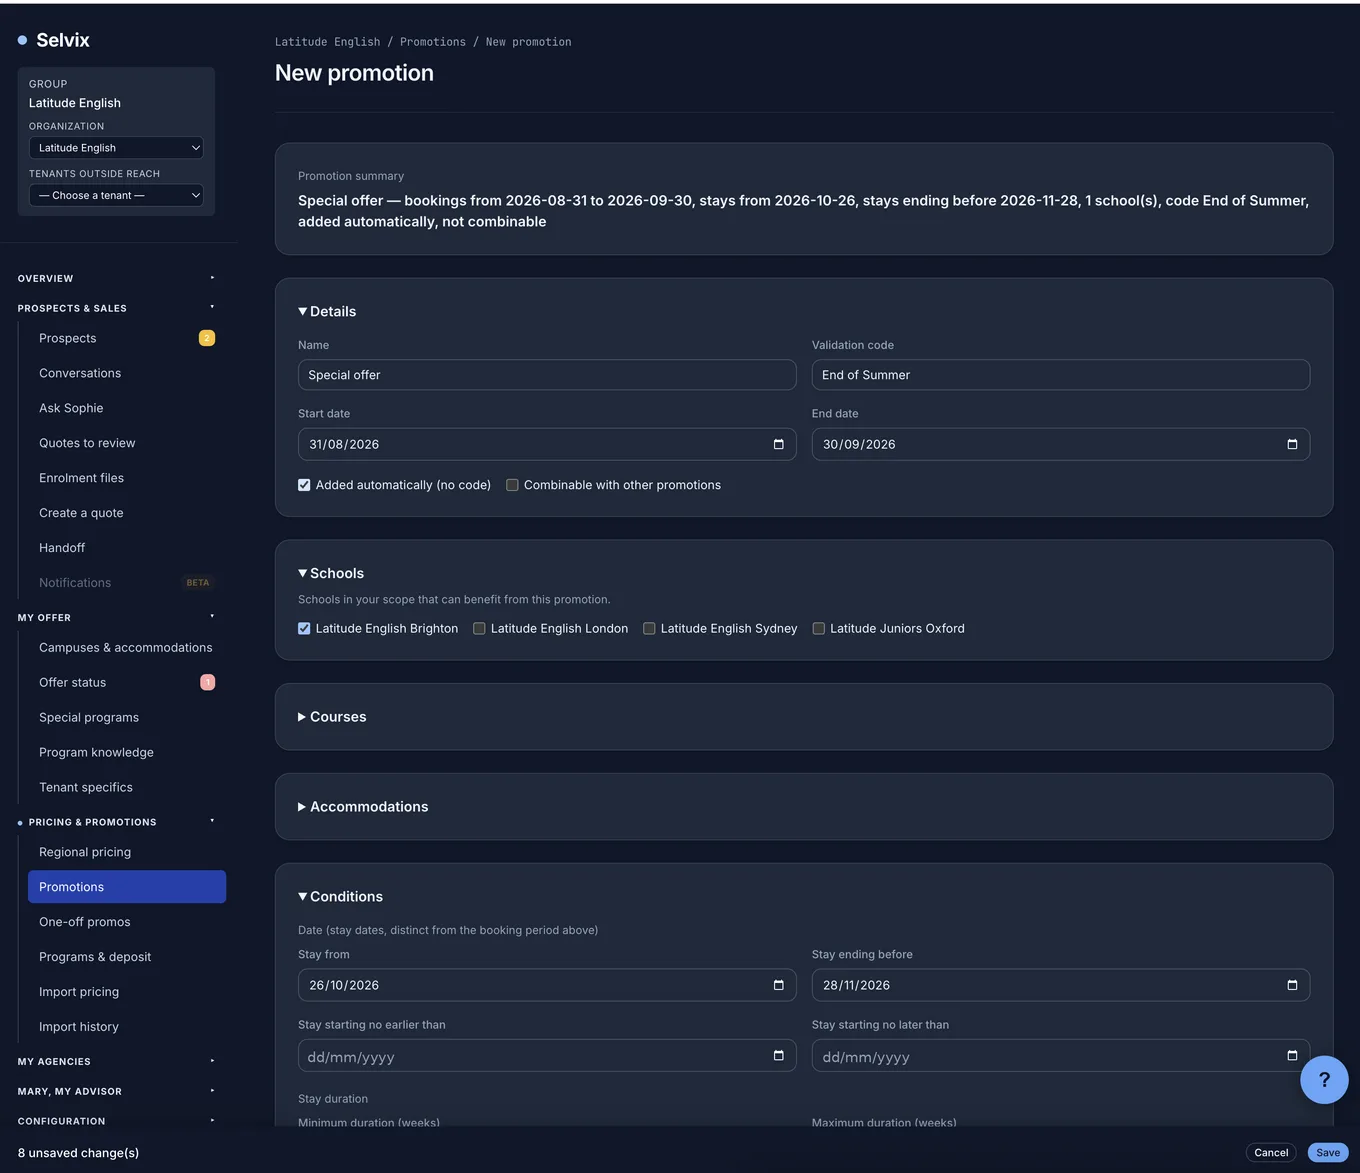Image resolution: width=1360 pixels, height=1173 pixels.
Task: Open calendar picker for Stay ending before
Action: point(1292,985)
